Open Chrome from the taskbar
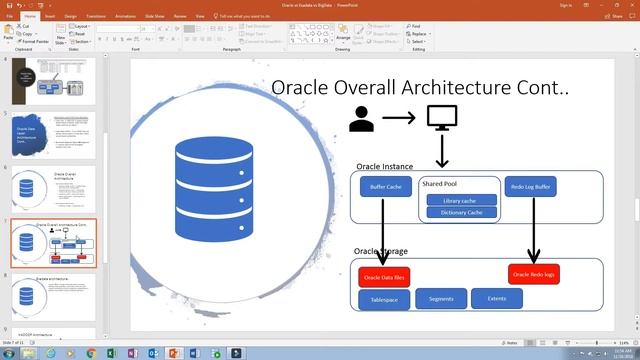Viewport: 640px width, 360px height. (x=91, y=353)
